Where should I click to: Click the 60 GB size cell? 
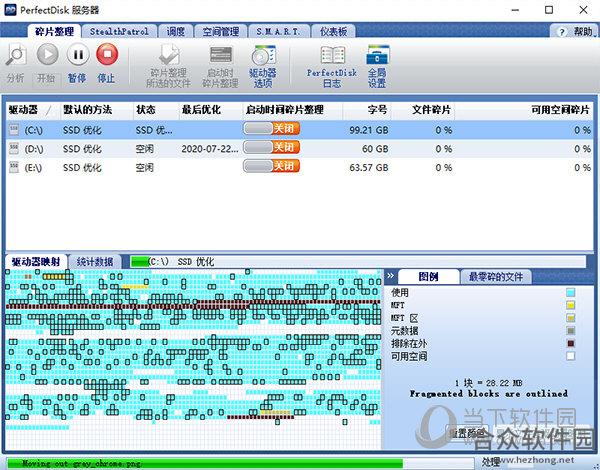tap(375, 149)
